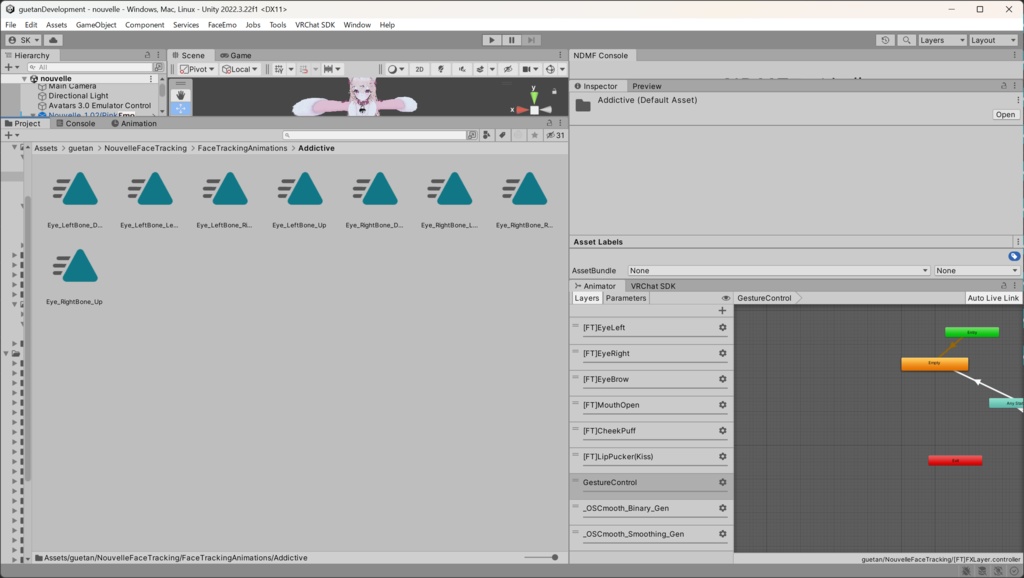This screenshot has width=1024, height=578.
Task: Select the Move tool in the toolbar
Action: coord(181,108)
